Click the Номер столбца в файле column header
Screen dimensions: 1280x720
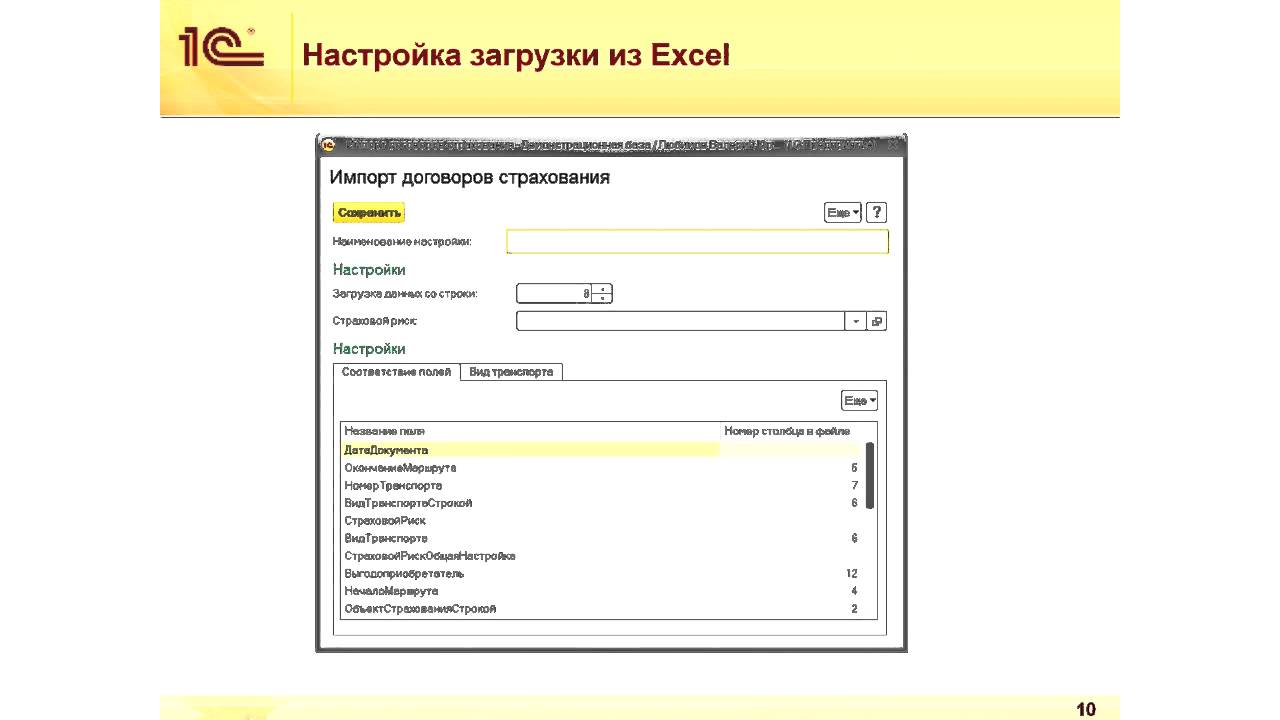(x=787, y=431)
